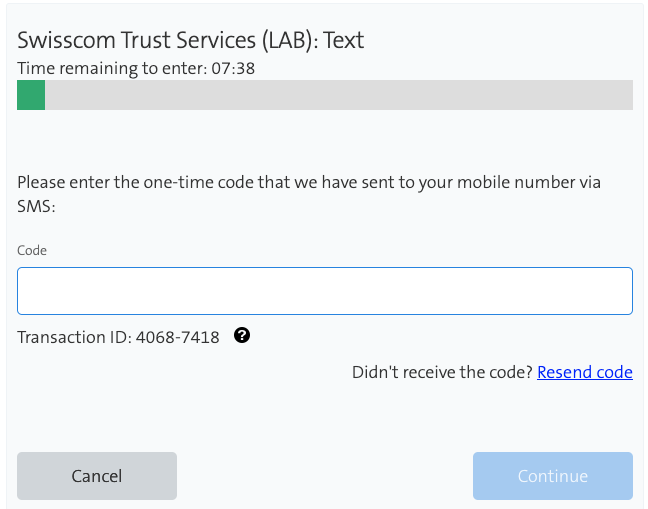The image size is (648, 509).
Task: Click the question mark help icon
Action: (242, 336)
